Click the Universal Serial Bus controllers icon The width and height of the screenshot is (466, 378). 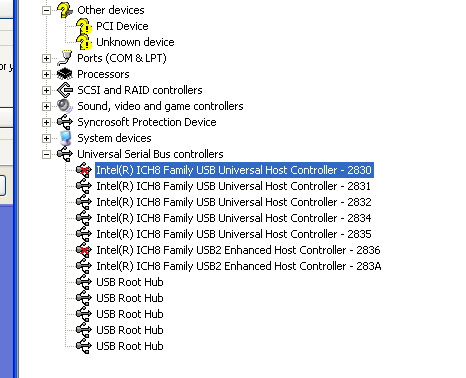pos(65,154)
